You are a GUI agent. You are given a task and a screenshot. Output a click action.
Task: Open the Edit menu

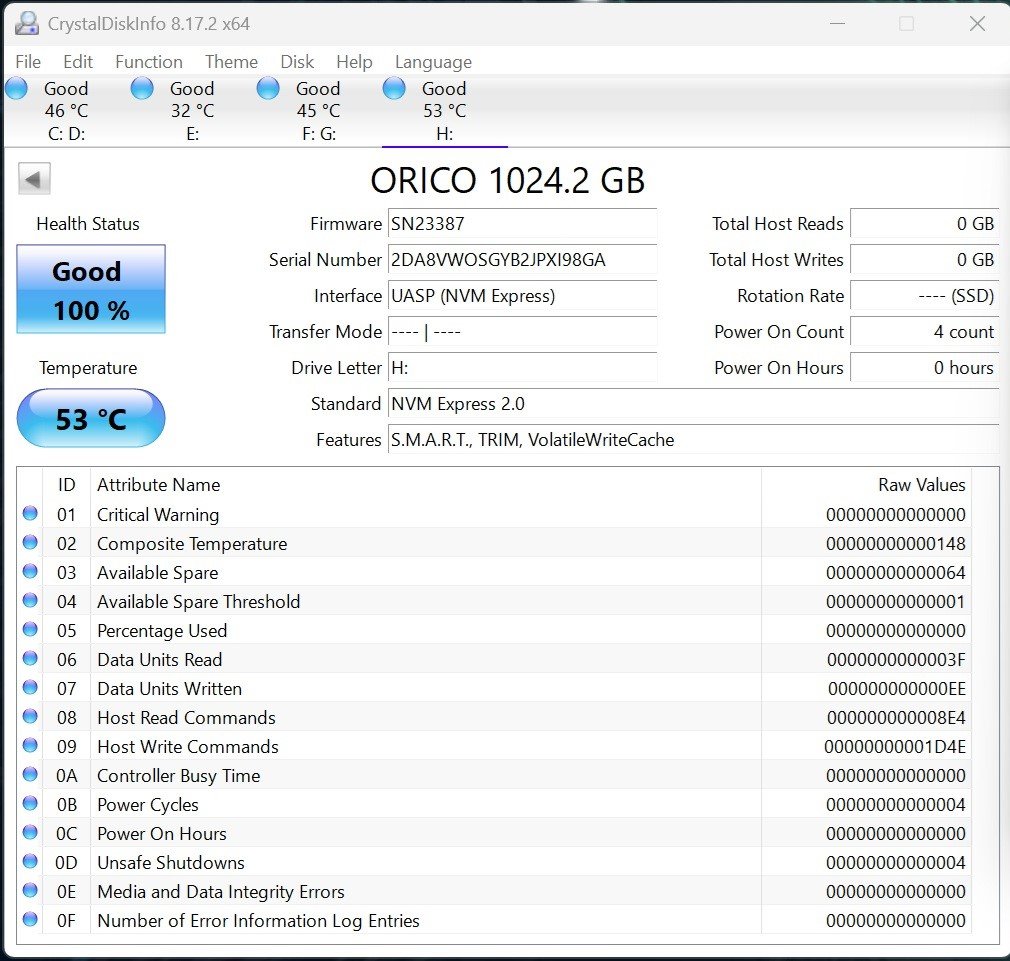coord(78,62)
